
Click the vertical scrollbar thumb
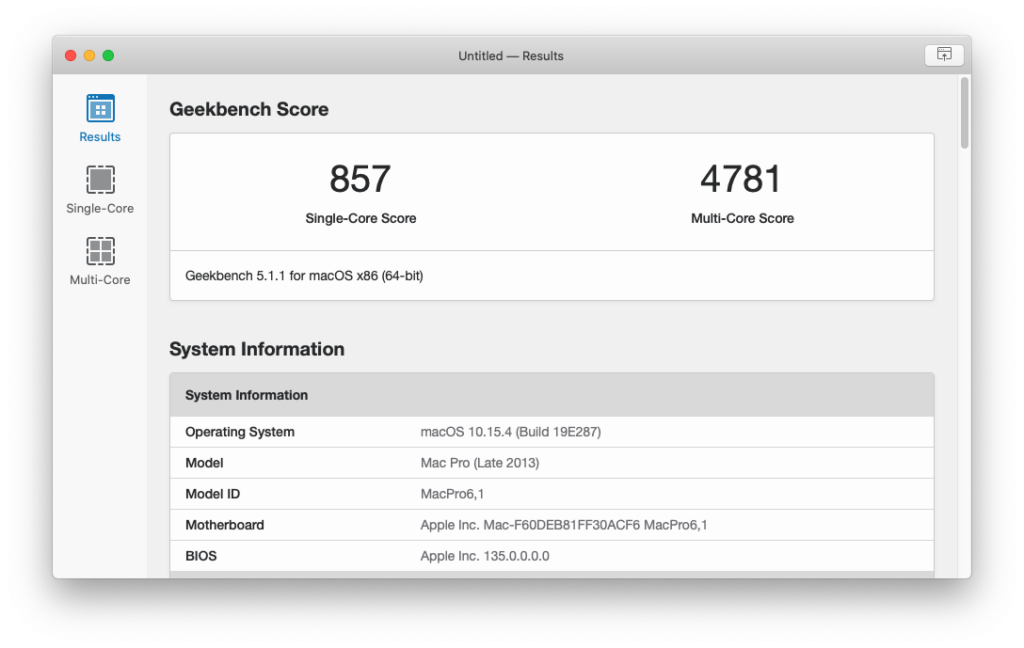964,113
